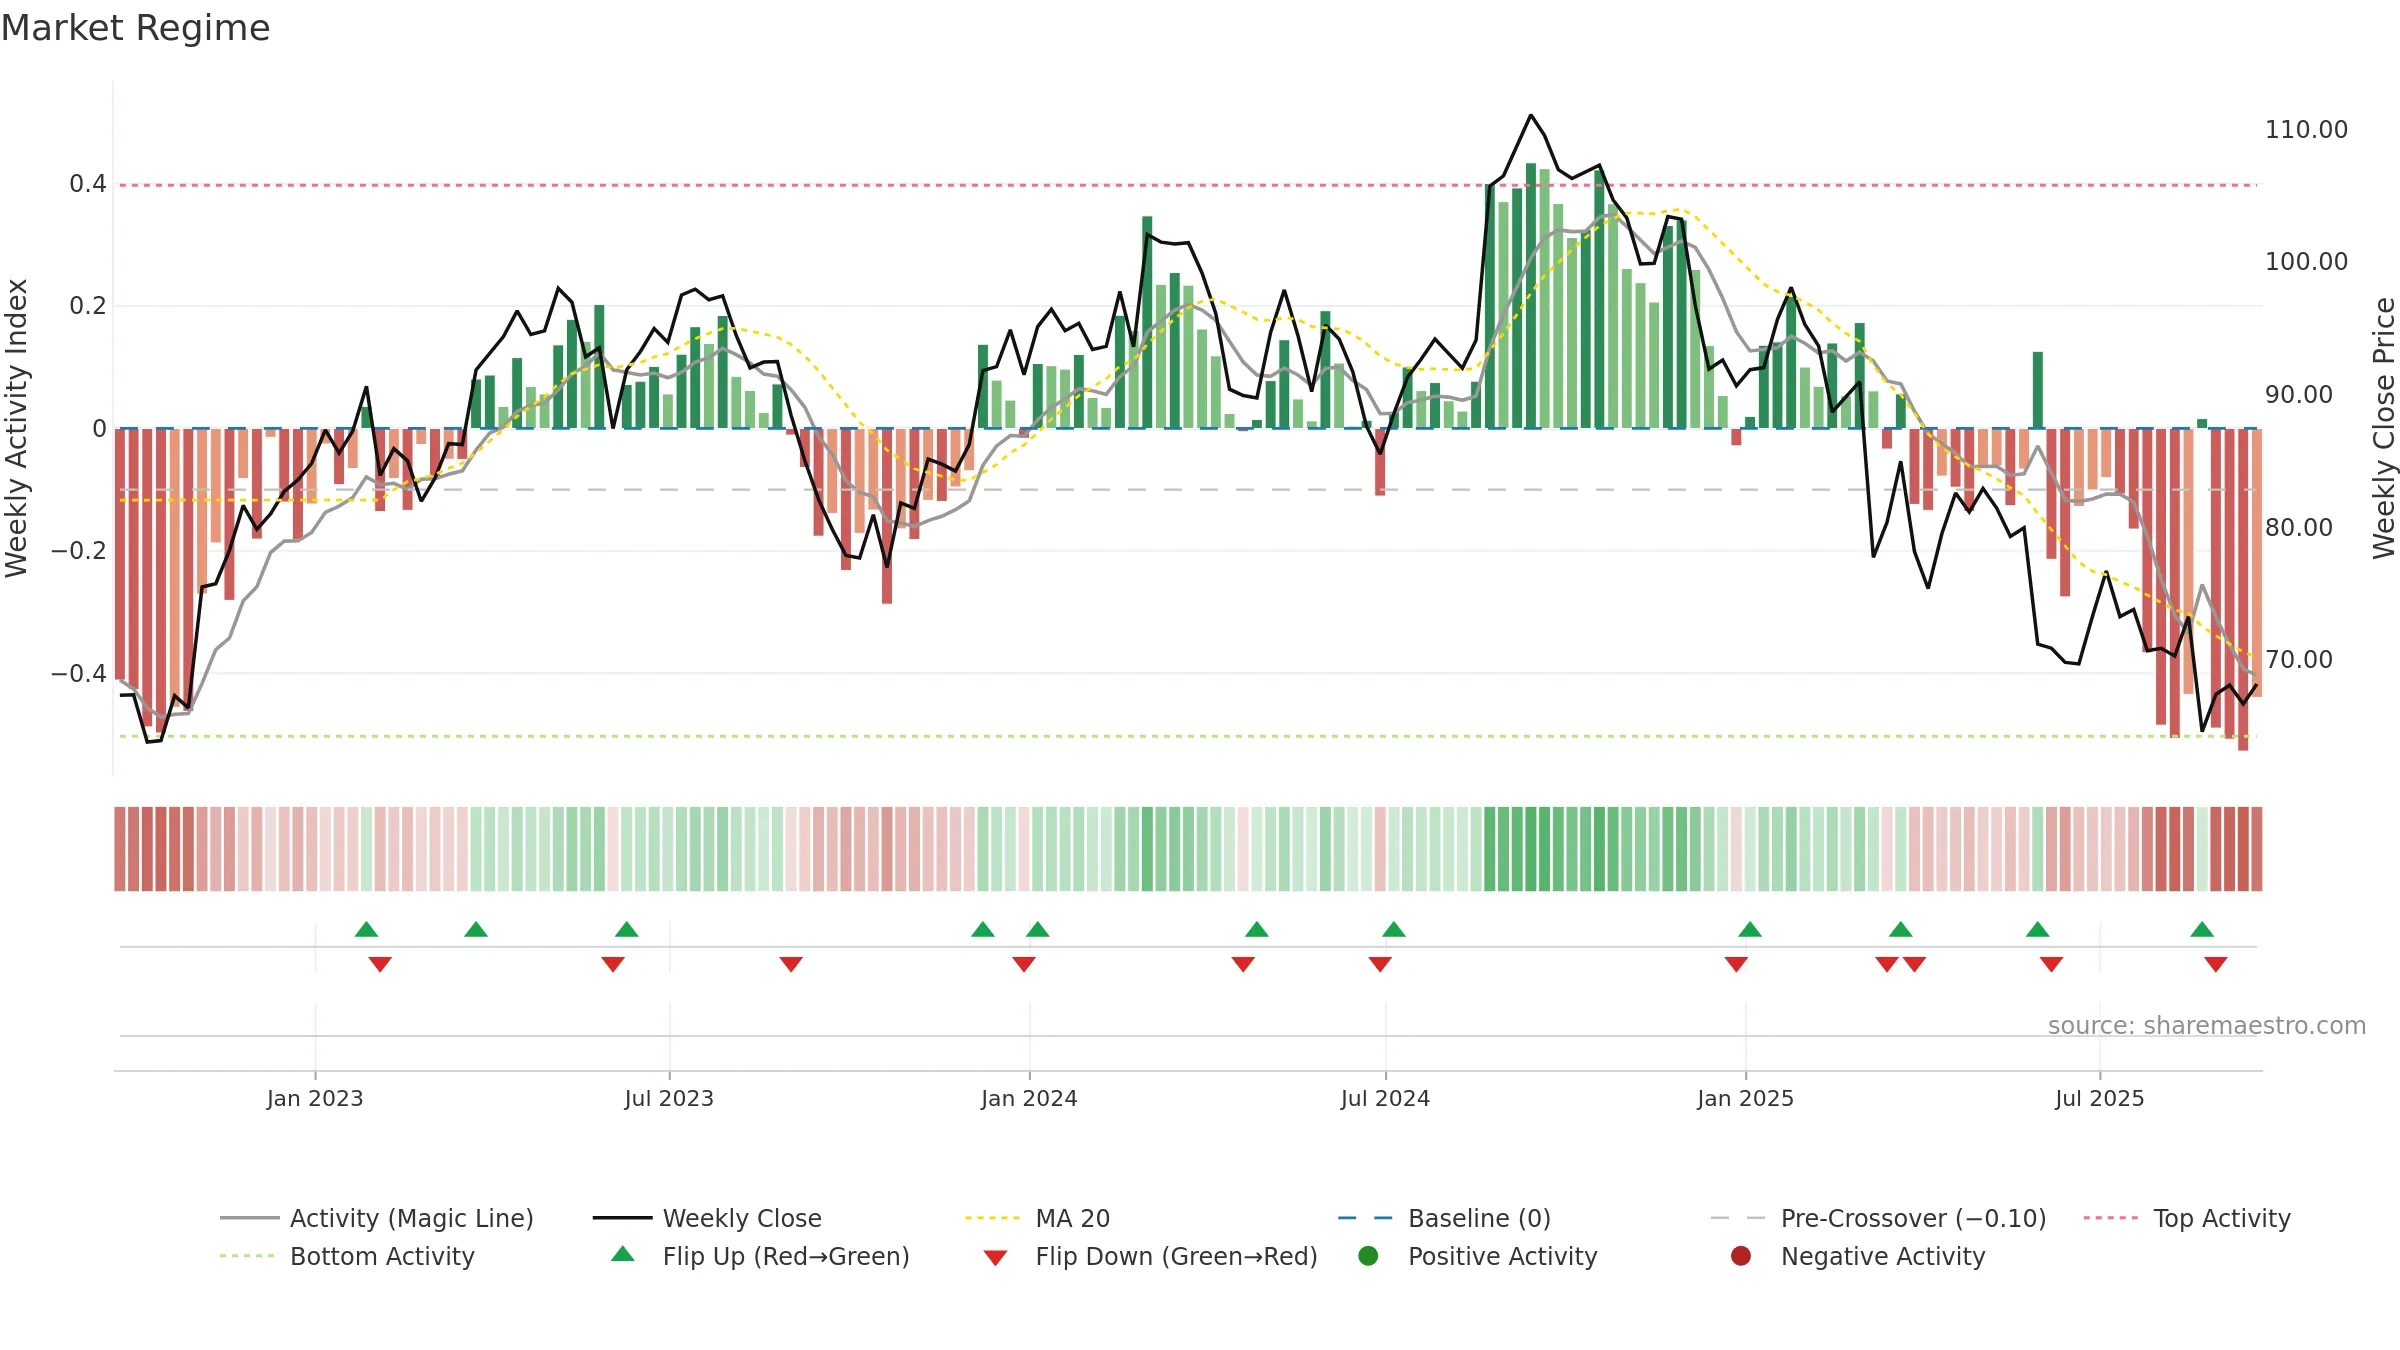Click the last red flip-down marker after Jul 2025
The width and height of the screenshot is (2400, 1350).
[2215, 964]
